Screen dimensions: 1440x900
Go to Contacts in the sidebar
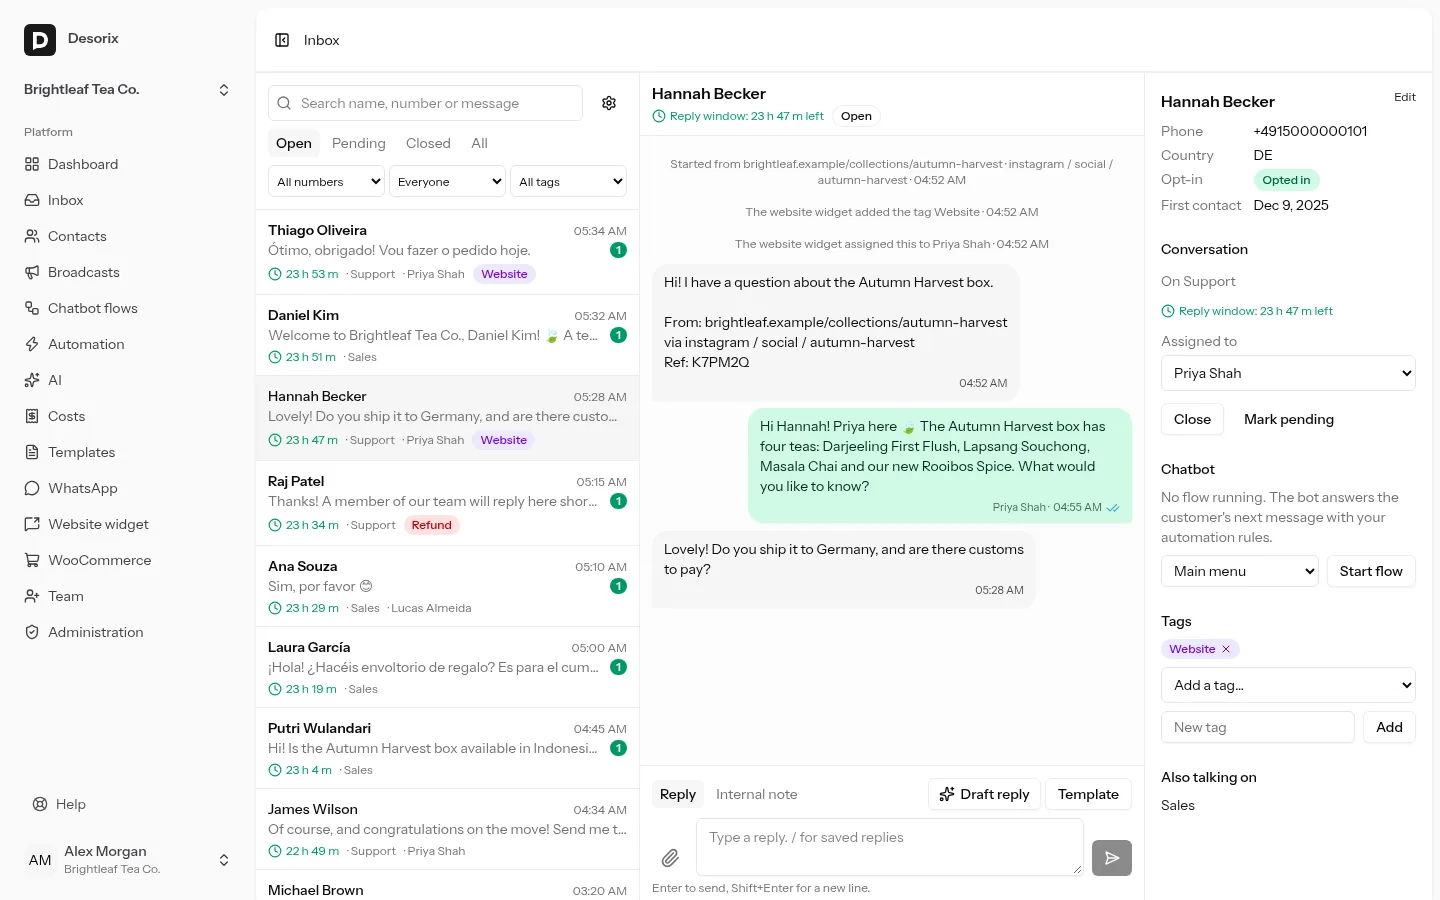(x=128, y=236)
